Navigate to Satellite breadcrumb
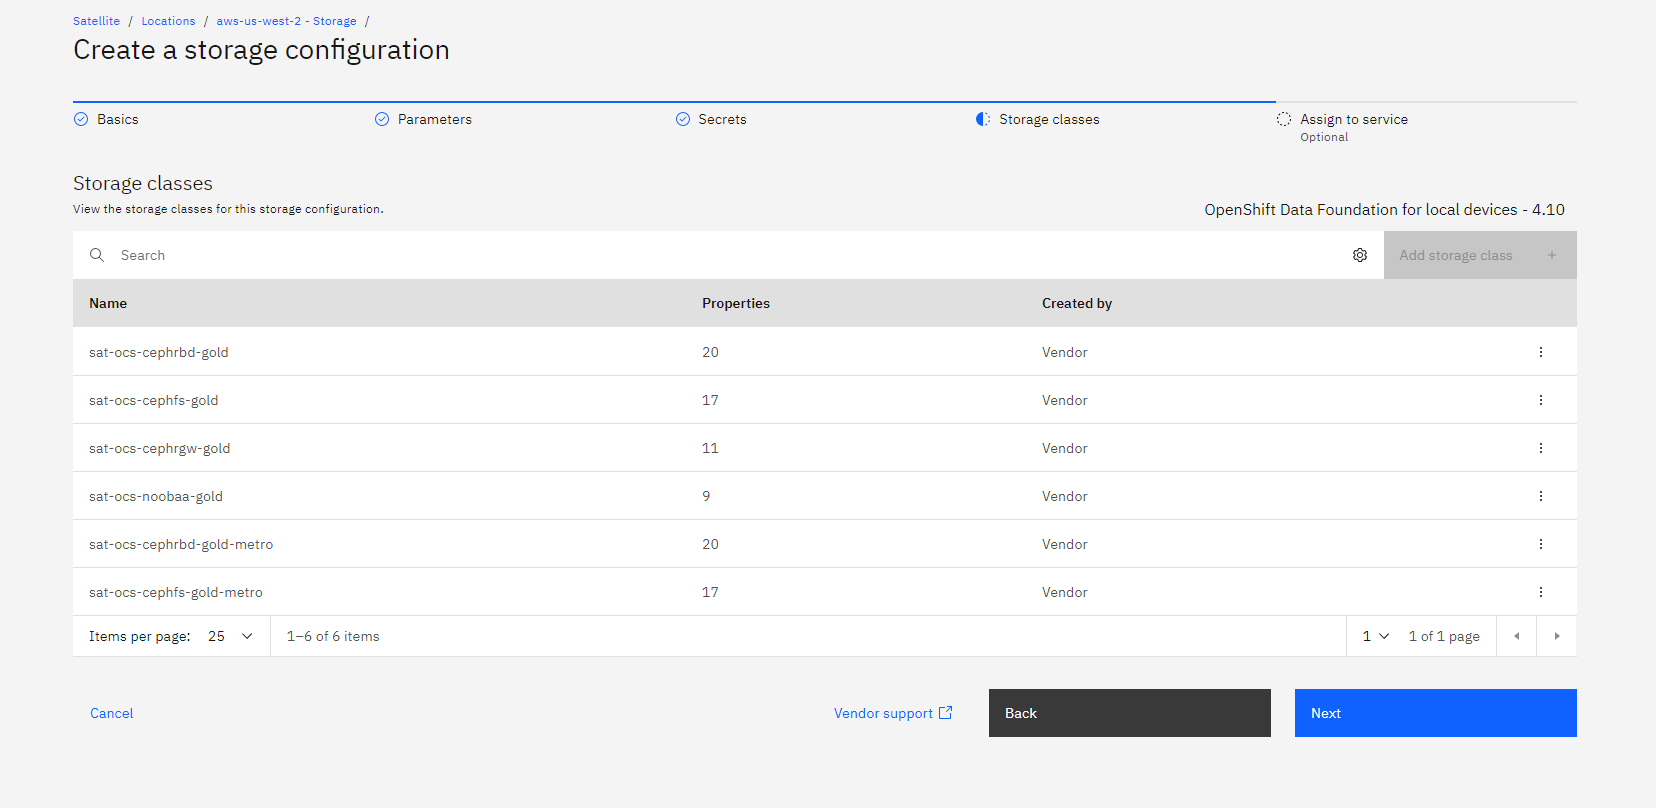The height and width of the screenshot is (808, 1656). 96,21
